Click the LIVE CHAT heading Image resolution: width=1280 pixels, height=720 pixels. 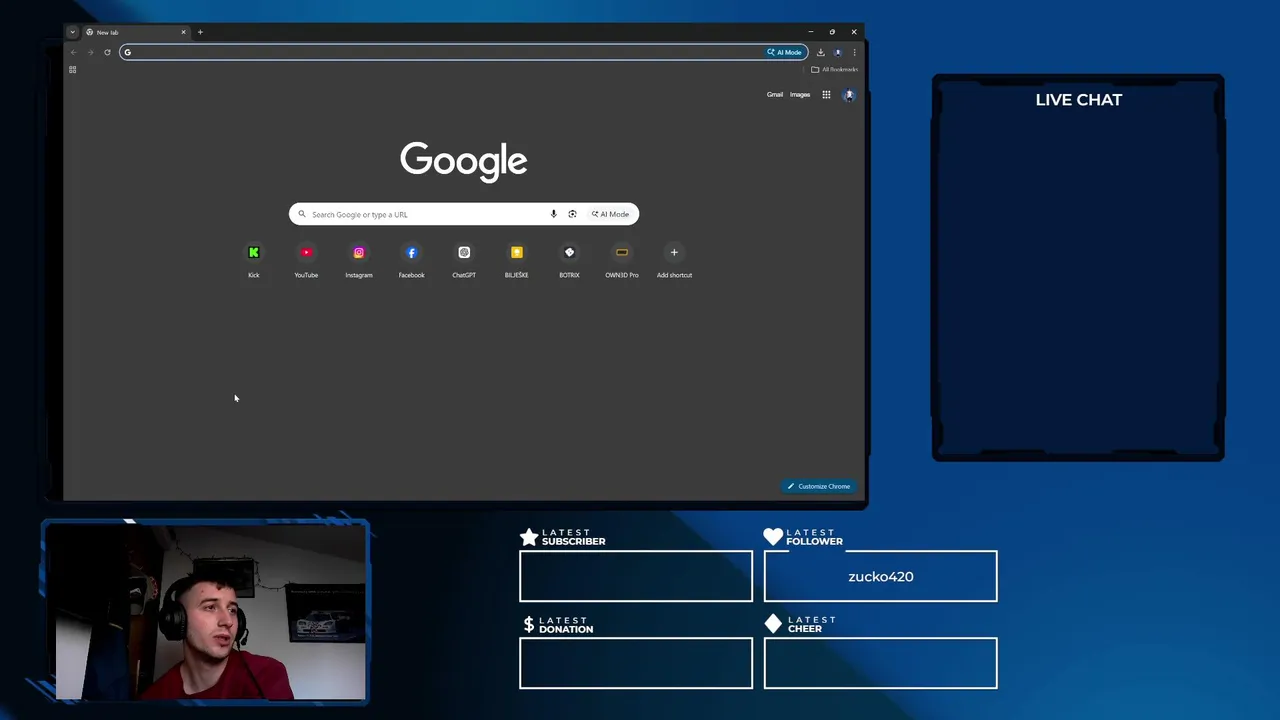coord(1079,100)
